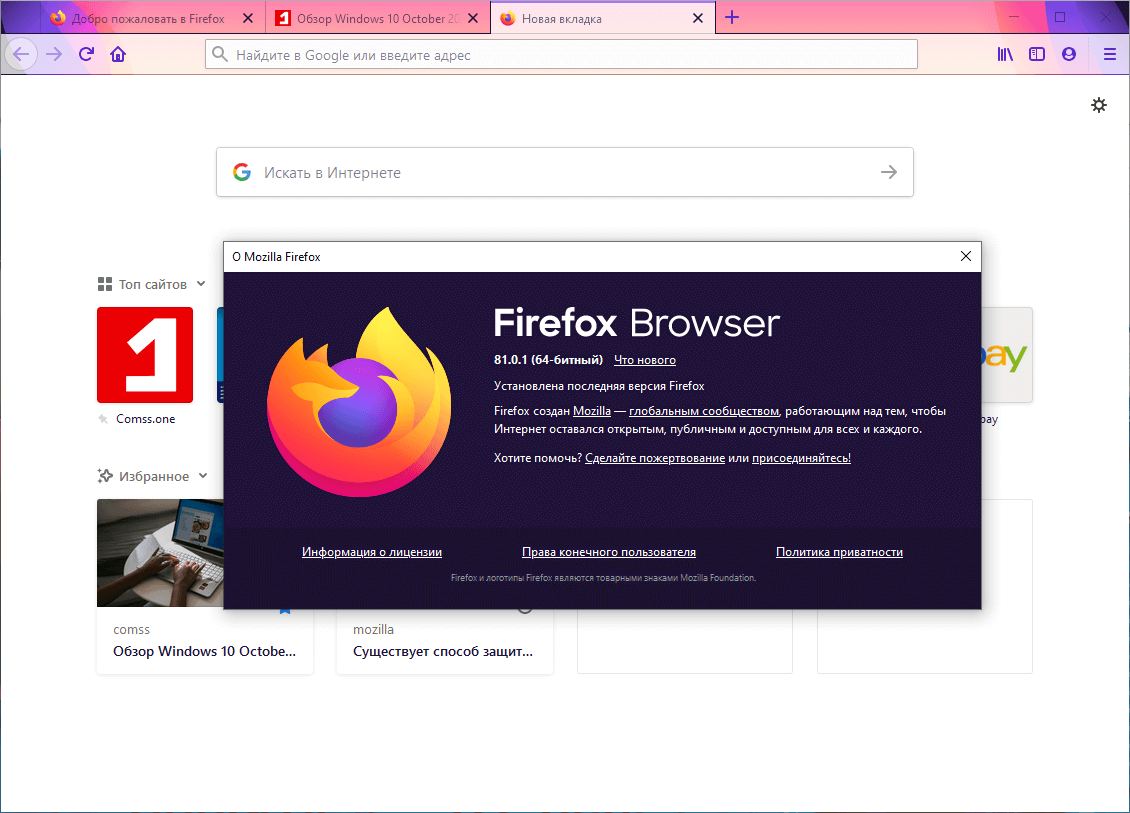
Task: Reload the current page
Action: (x=87, y=54)
